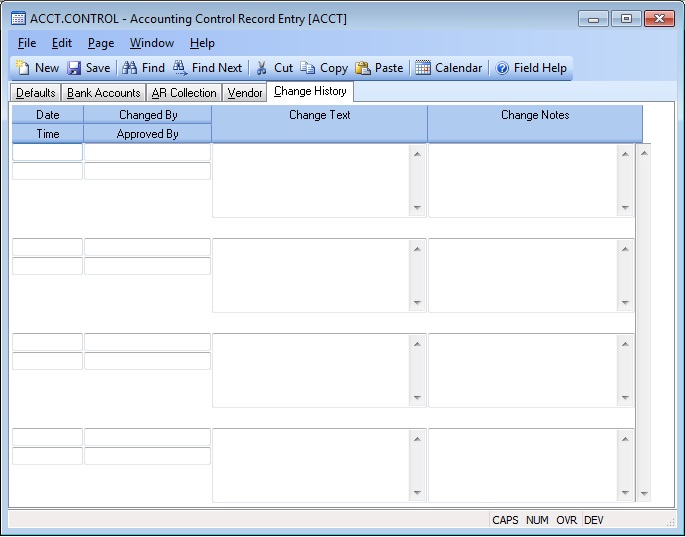685x537 pixels.
Task: Select the Vendor tab
Action: [245, 93]
